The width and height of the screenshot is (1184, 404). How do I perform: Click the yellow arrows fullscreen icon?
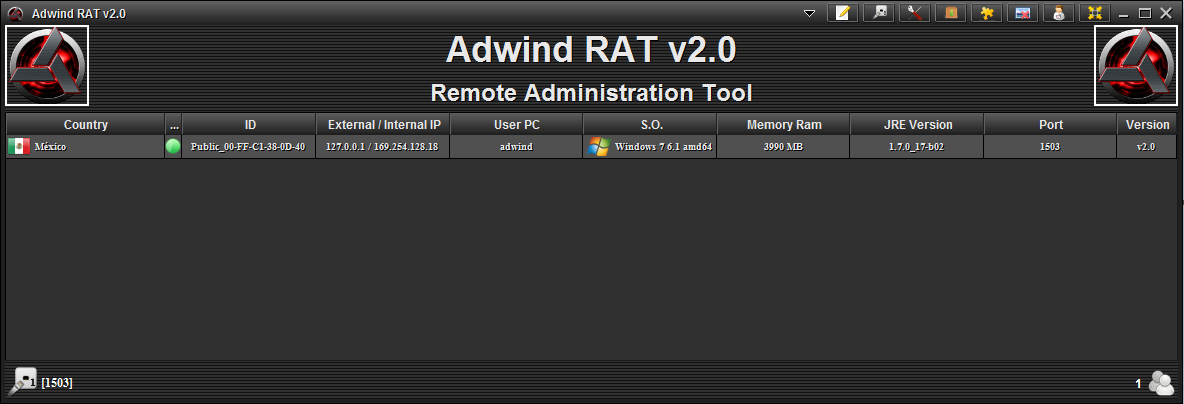click(1094, 13)
